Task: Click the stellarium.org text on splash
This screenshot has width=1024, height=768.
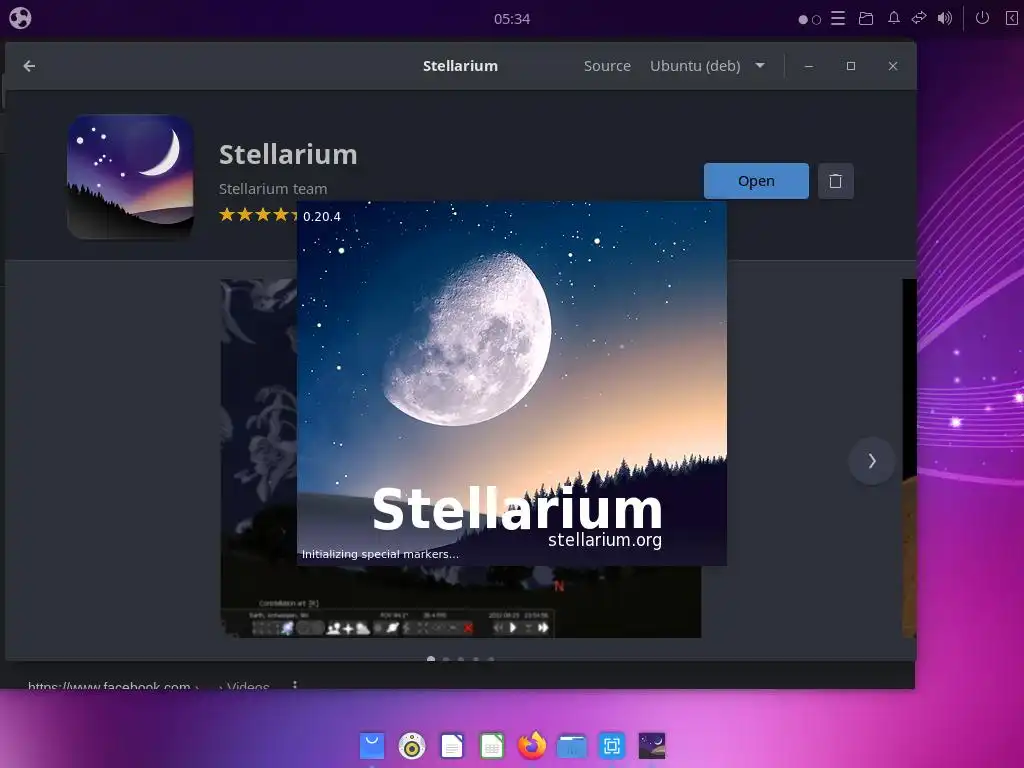Action: 605,540
